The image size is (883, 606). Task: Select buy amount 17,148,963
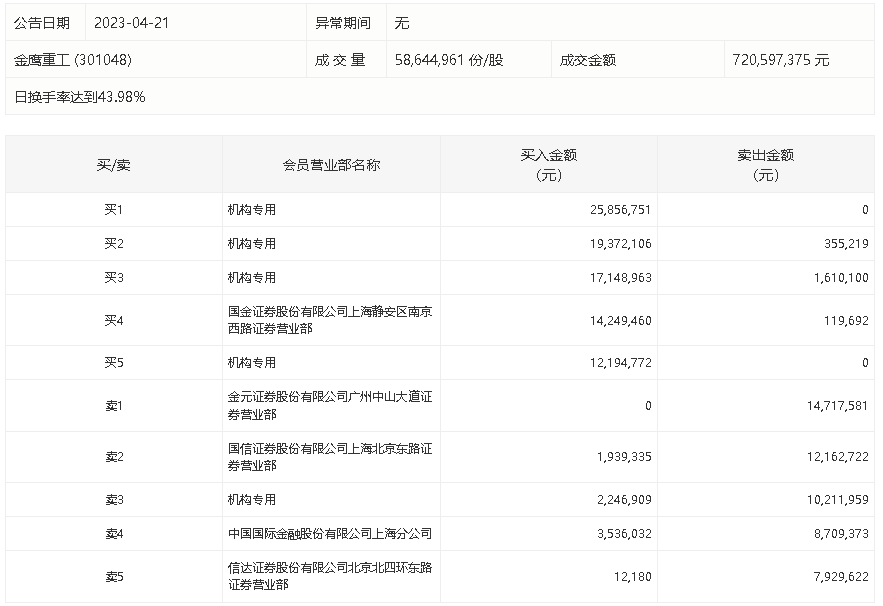pyautogui.click(x=621, y=277)
